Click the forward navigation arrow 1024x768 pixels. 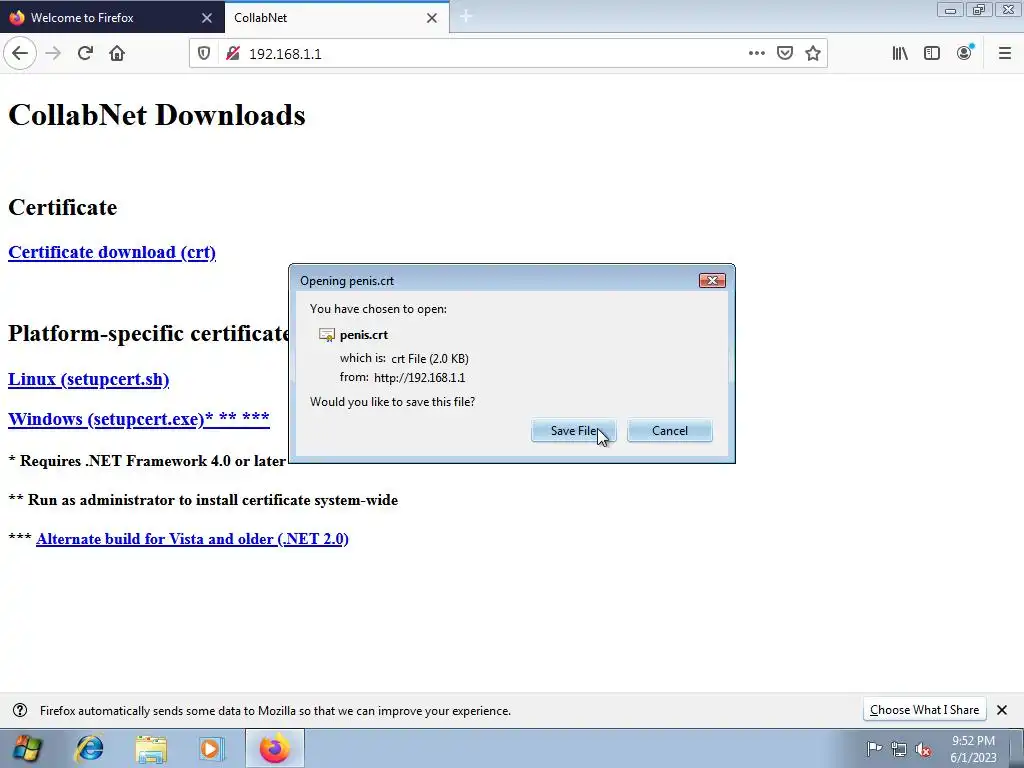[53, 54]
